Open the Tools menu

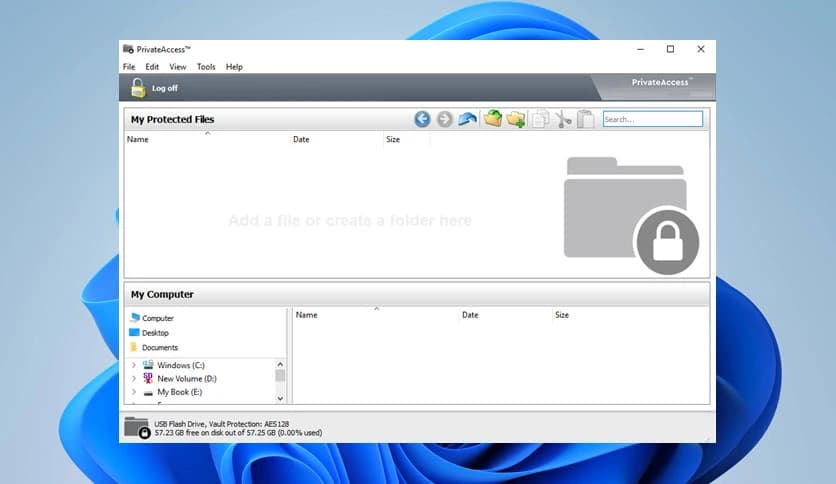pyautogui.click(x=206, y=67)
